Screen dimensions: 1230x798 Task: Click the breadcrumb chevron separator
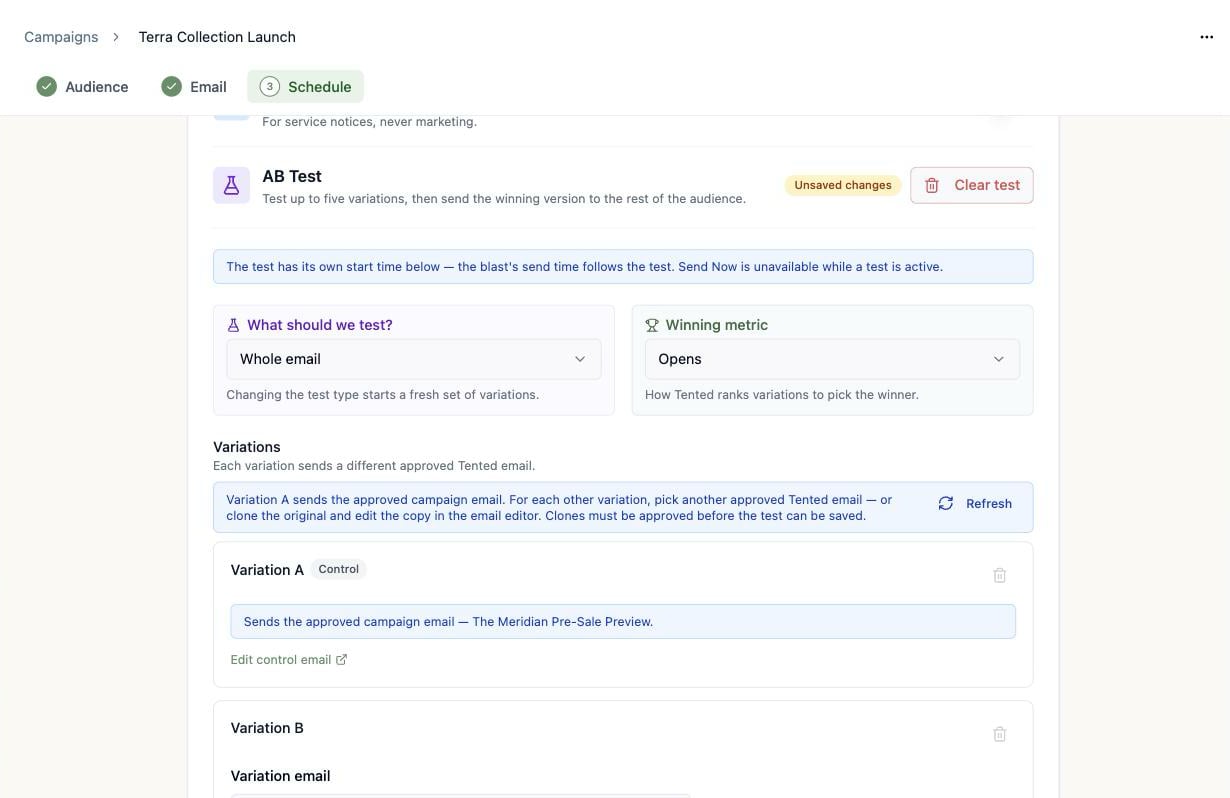116,37
